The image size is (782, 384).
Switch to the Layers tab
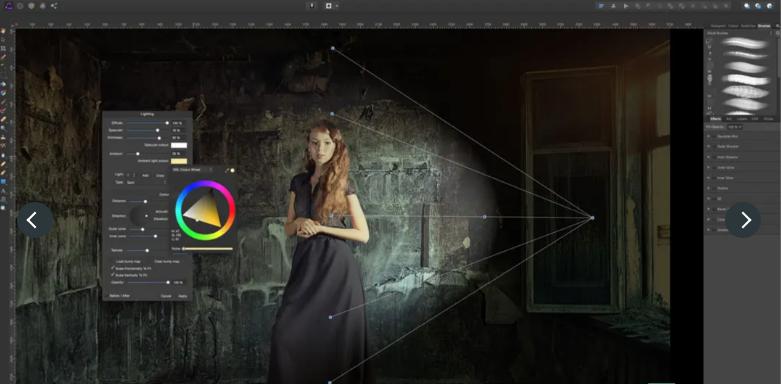[742, 119]
